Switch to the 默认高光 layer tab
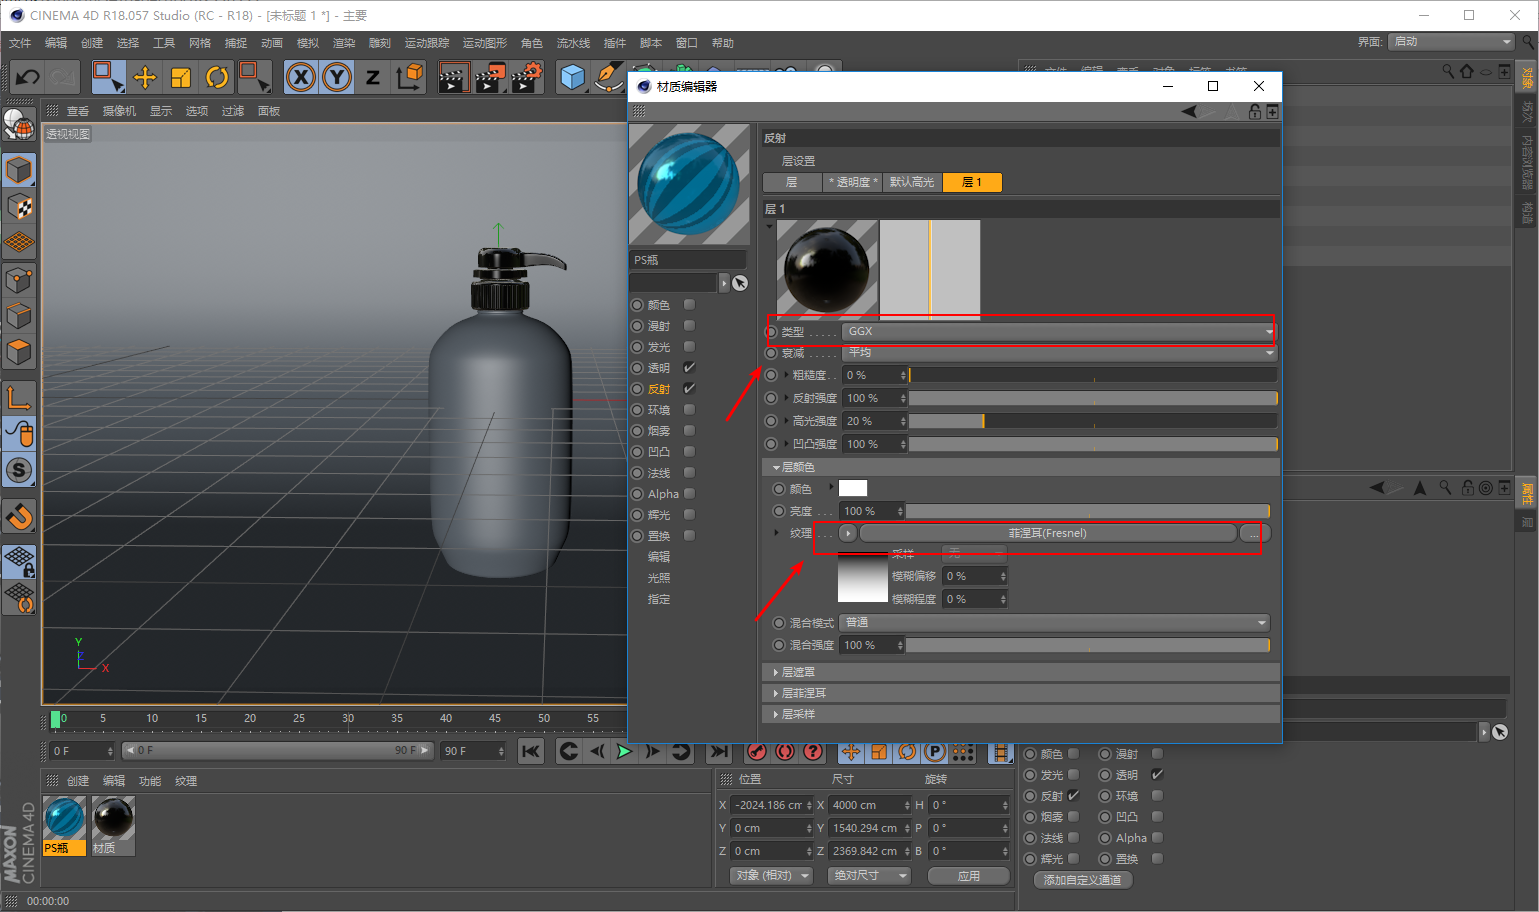The width and height of the screenshot is (1539, 912). tap(912, 182)
